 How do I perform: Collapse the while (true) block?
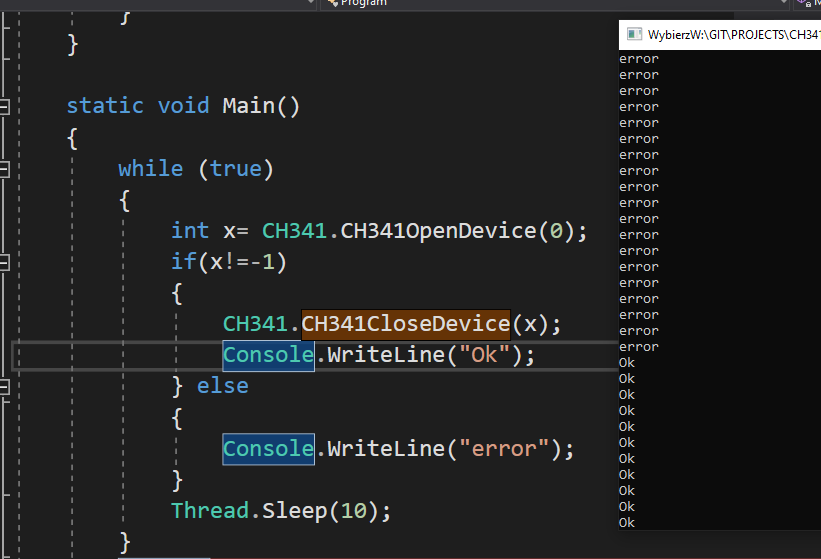click(x=4, y=170)
